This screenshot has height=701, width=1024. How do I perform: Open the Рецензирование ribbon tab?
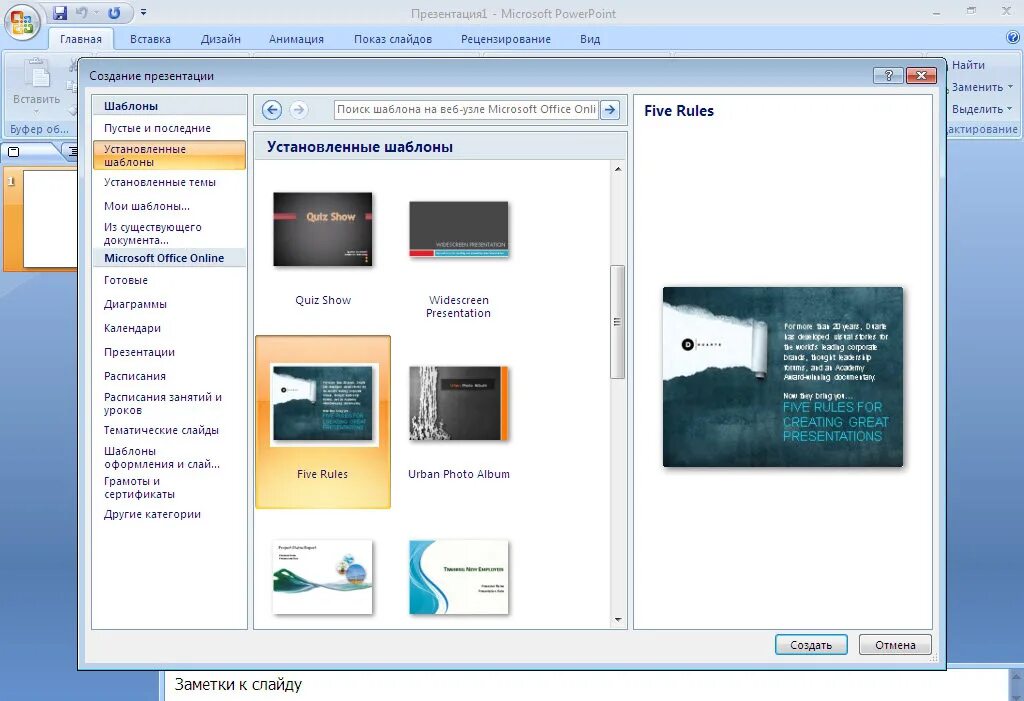506,39
